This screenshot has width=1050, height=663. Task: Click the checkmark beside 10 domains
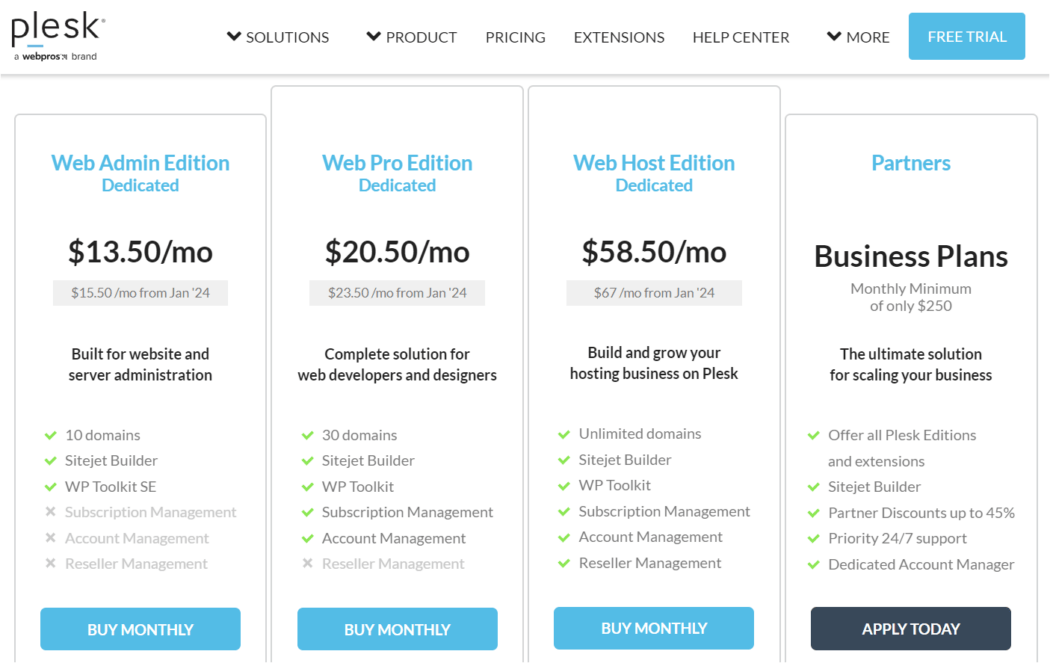[48, 435]
